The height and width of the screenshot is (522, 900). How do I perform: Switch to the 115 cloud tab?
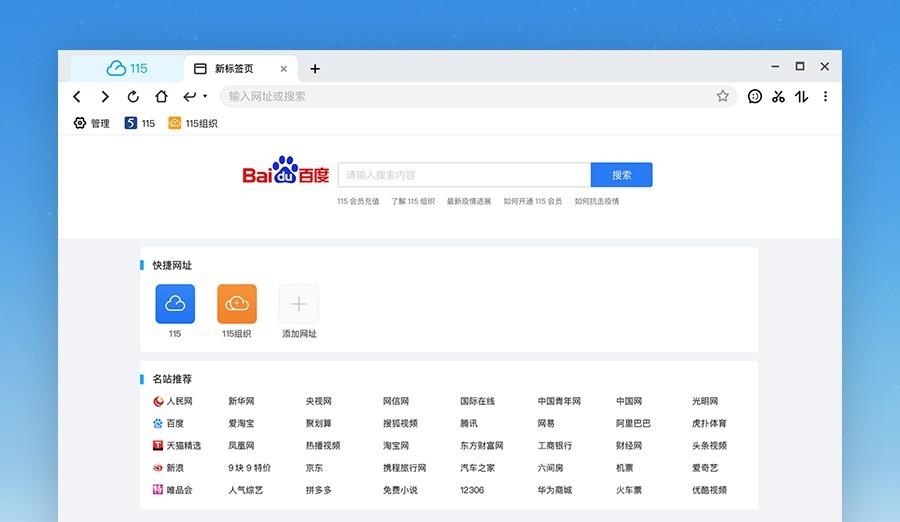click(x=127, y=68)
